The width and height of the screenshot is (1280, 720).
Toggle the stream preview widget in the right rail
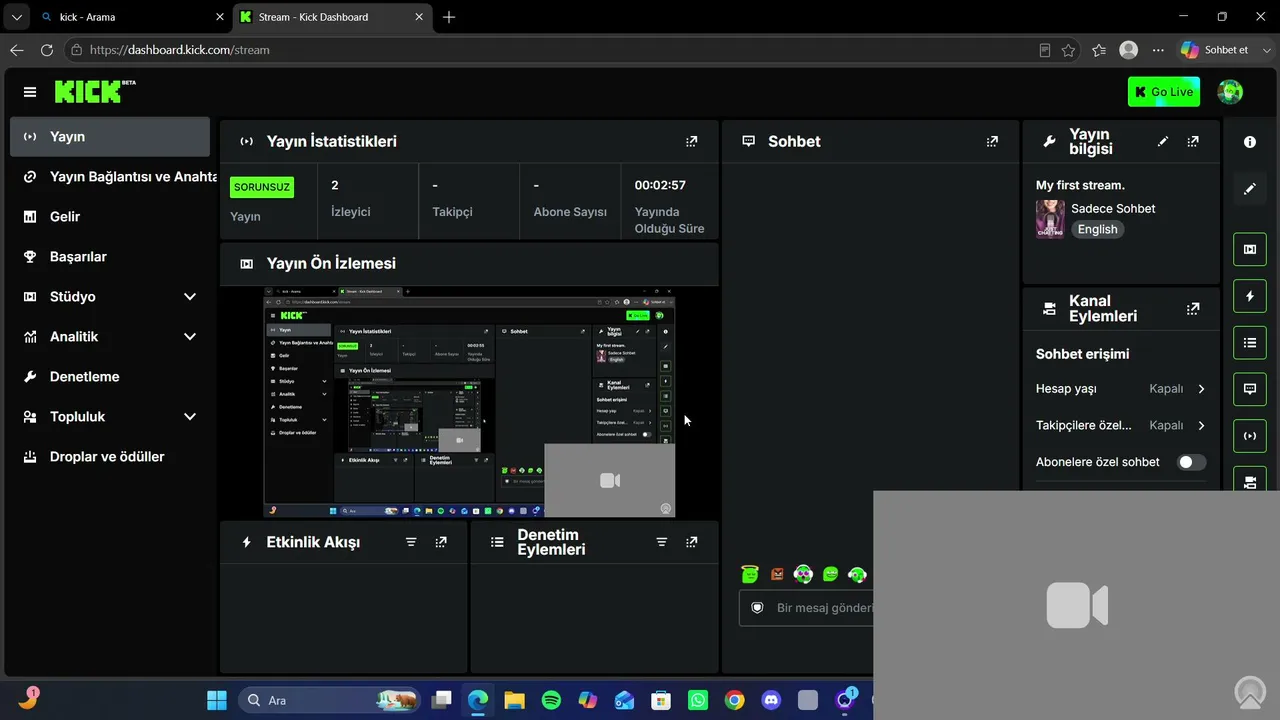point(1250,249)
